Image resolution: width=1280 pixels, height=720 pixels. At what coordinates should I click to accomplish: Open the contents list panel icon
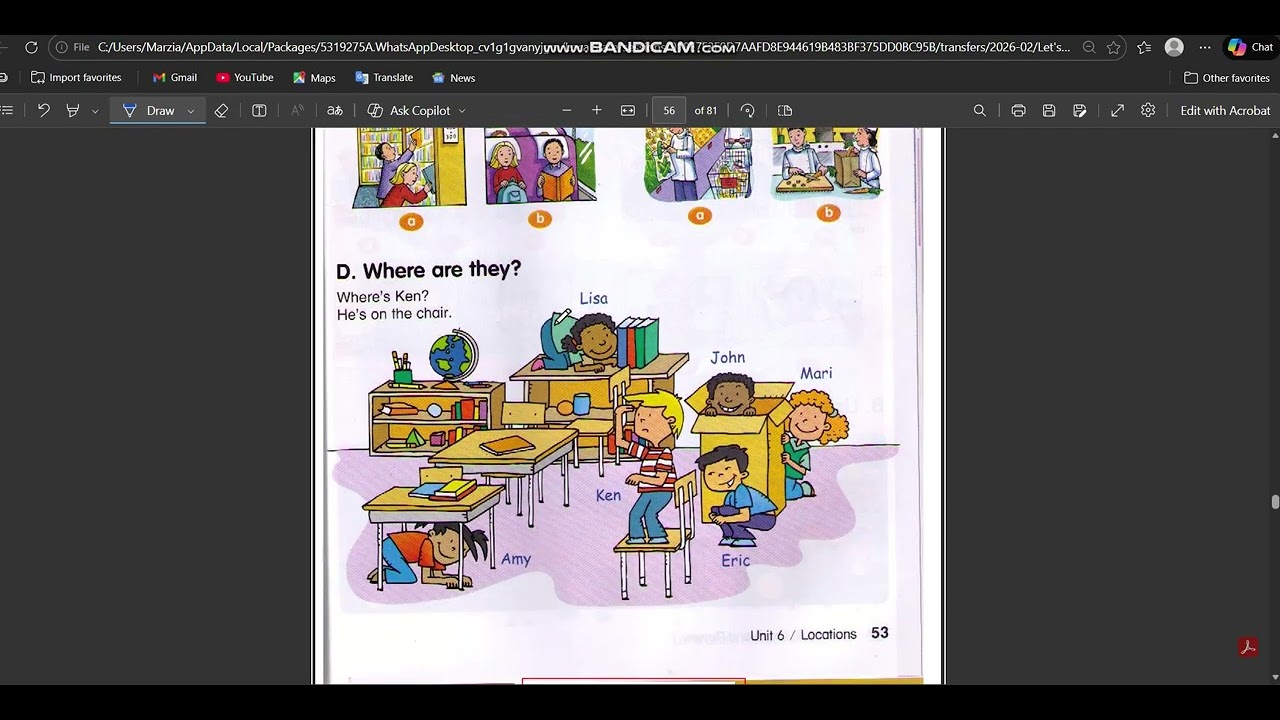pyautogui.click(x=7, y=111)
